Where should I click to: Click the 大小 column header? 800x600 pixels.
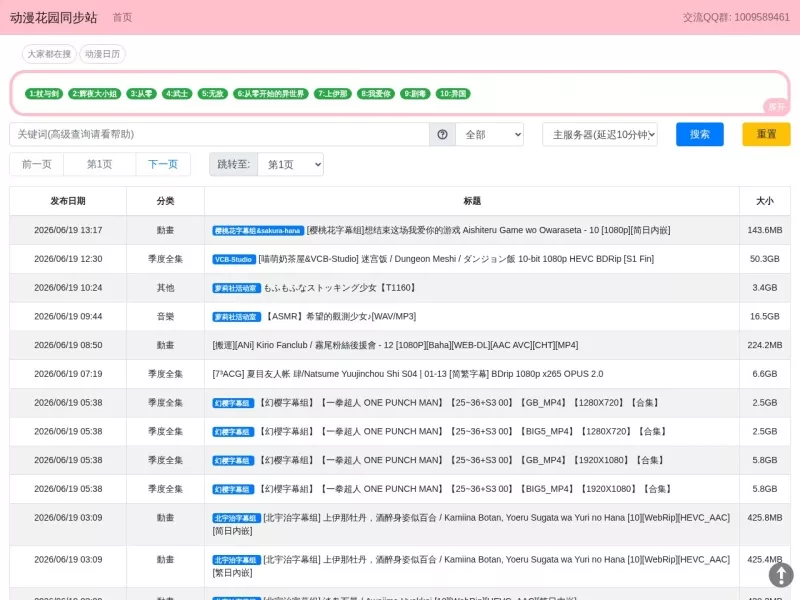pos(764,201)
